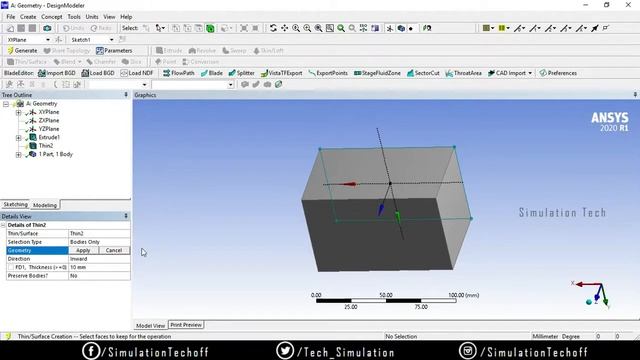Click the New Plane icon
The image size is (640, 360).
coord(59,40)
